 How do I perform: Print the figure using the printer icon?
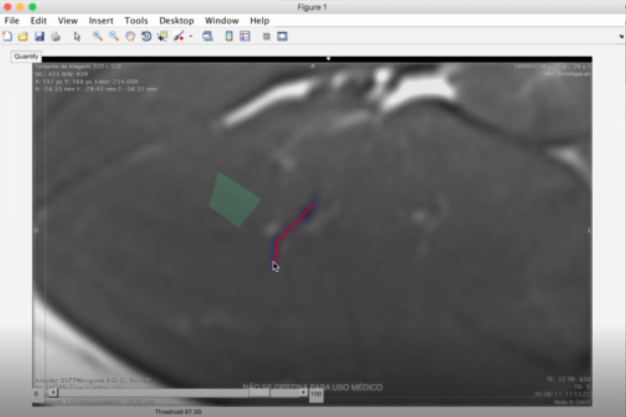(55, 36)
